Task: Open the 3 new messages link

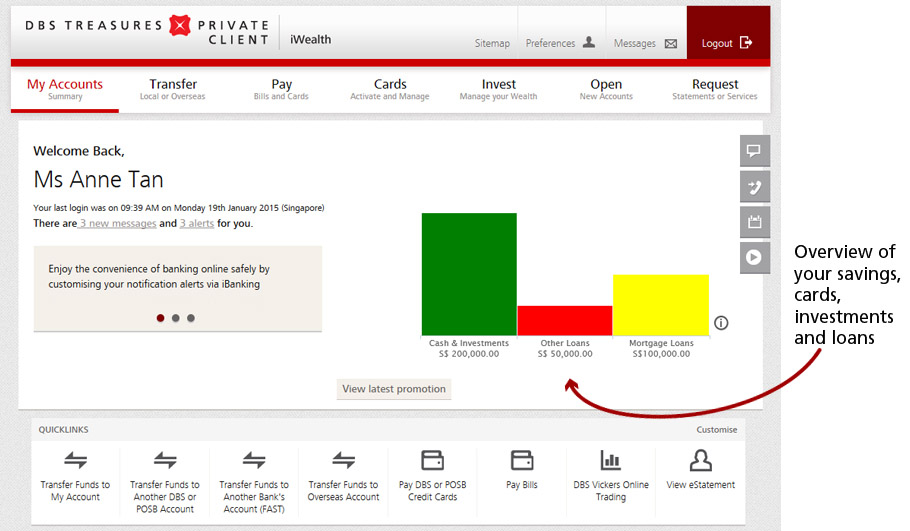Action: (x=118, y=223)
